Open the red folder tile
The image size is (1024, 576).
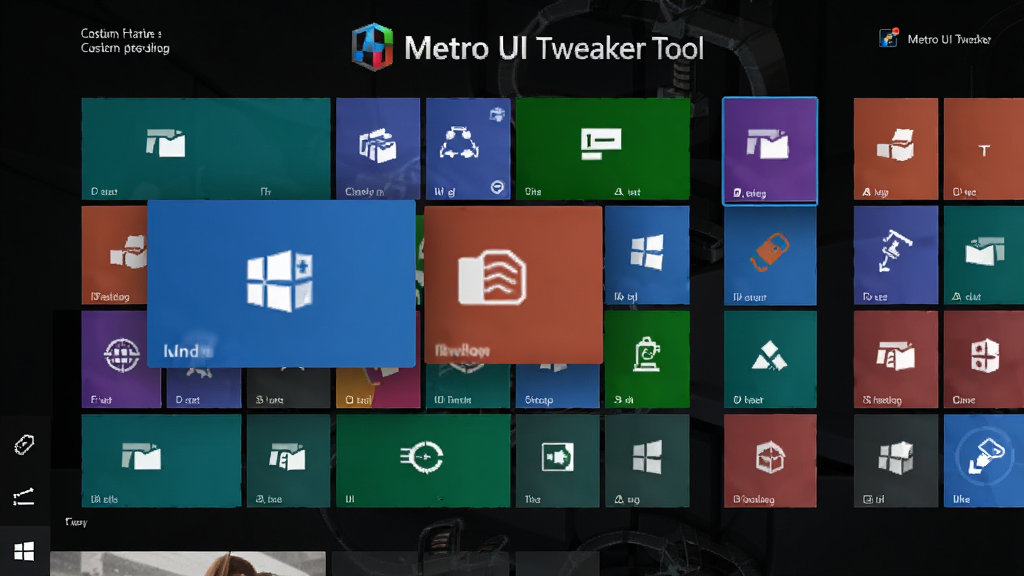(895, 359)
